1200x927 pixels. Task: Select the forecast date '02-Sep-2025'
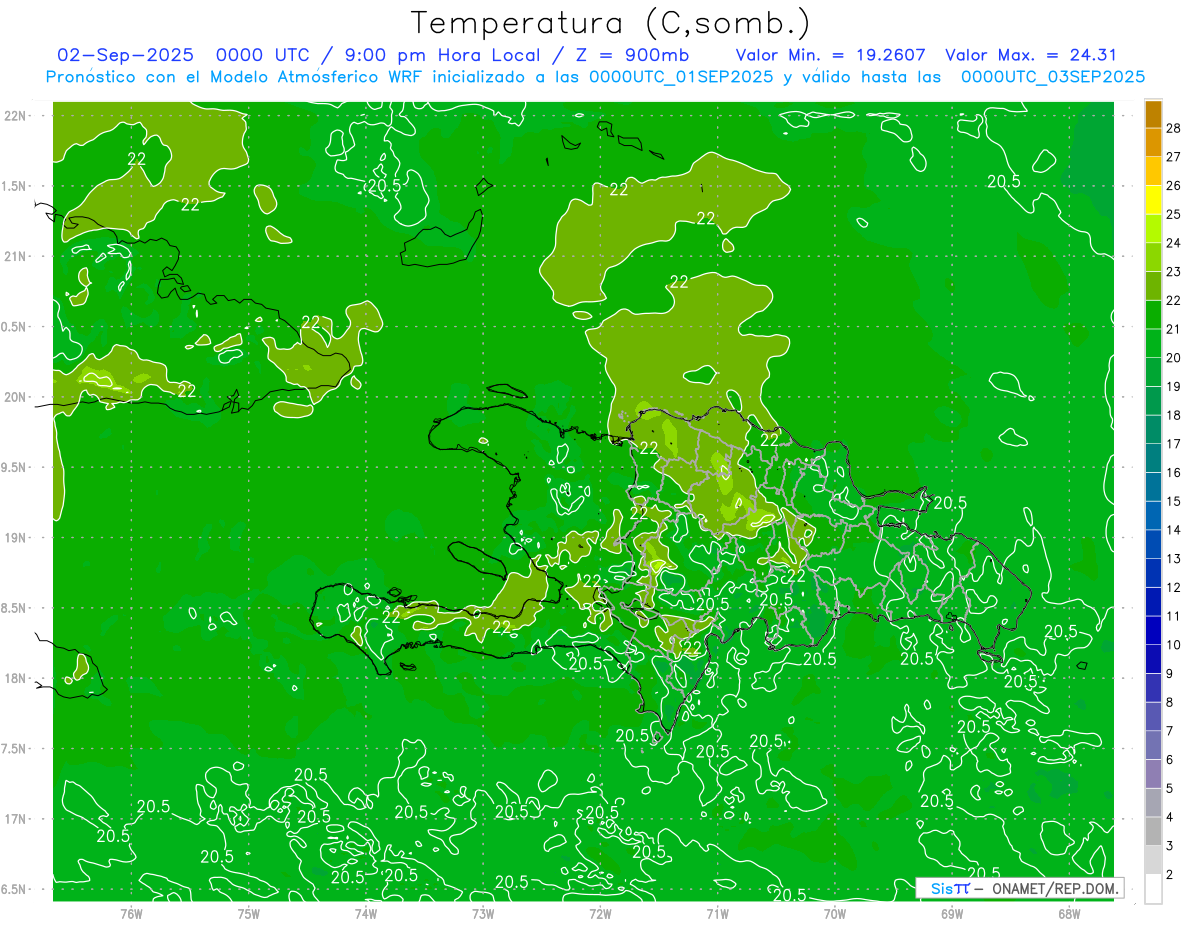[125, 55]
